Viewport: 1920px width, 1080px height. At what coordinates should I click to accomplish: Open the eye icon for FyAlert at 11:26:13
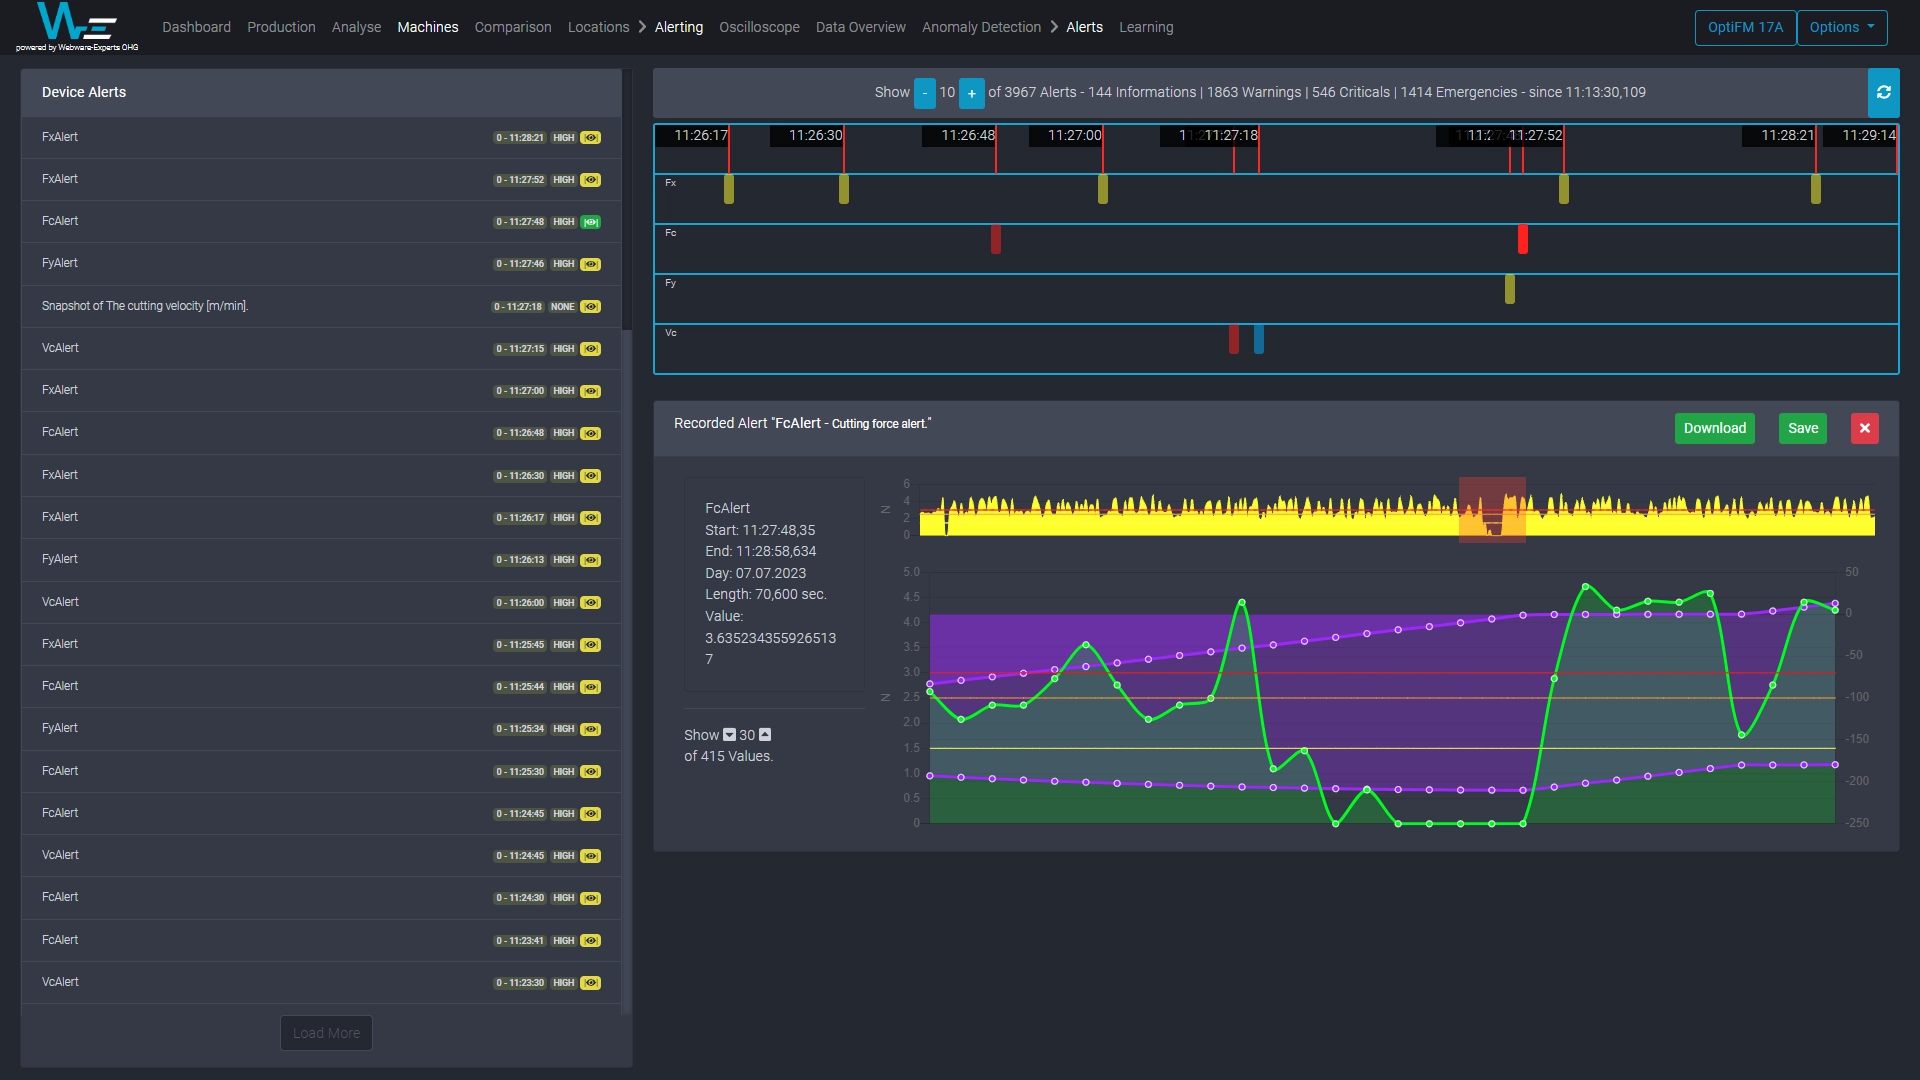(591, 560)
